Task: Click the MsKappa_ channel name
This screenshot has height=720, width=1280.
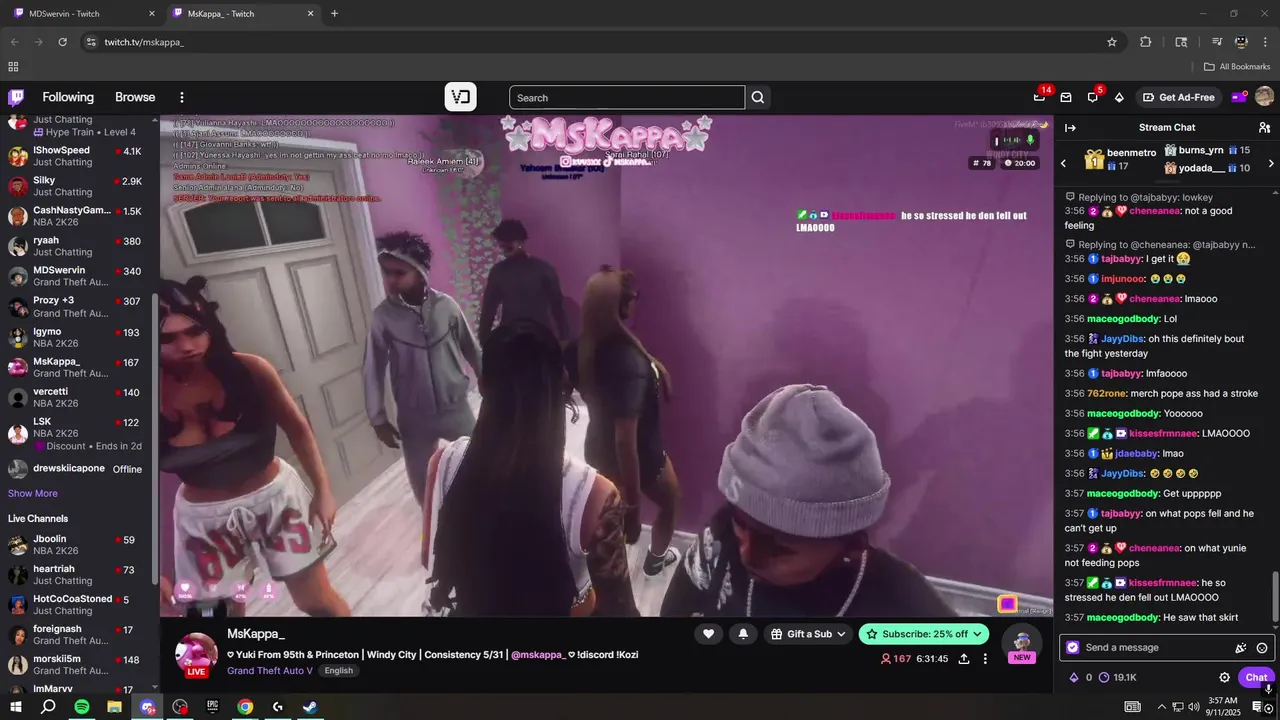Action: [x=256, y=634]
